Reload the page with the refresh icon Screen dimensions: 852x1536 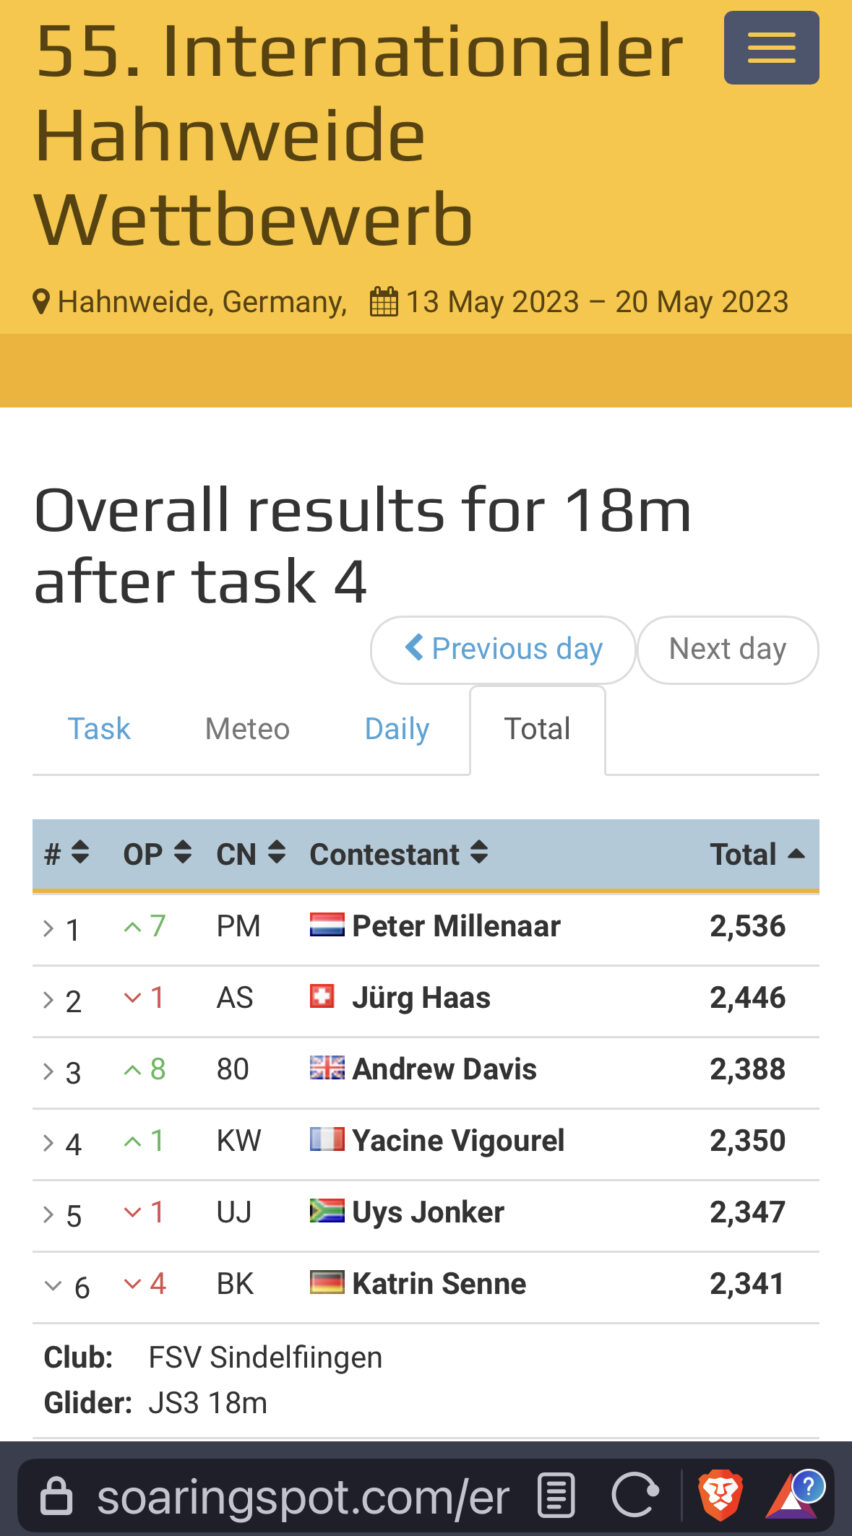(x=635, y=1497)
